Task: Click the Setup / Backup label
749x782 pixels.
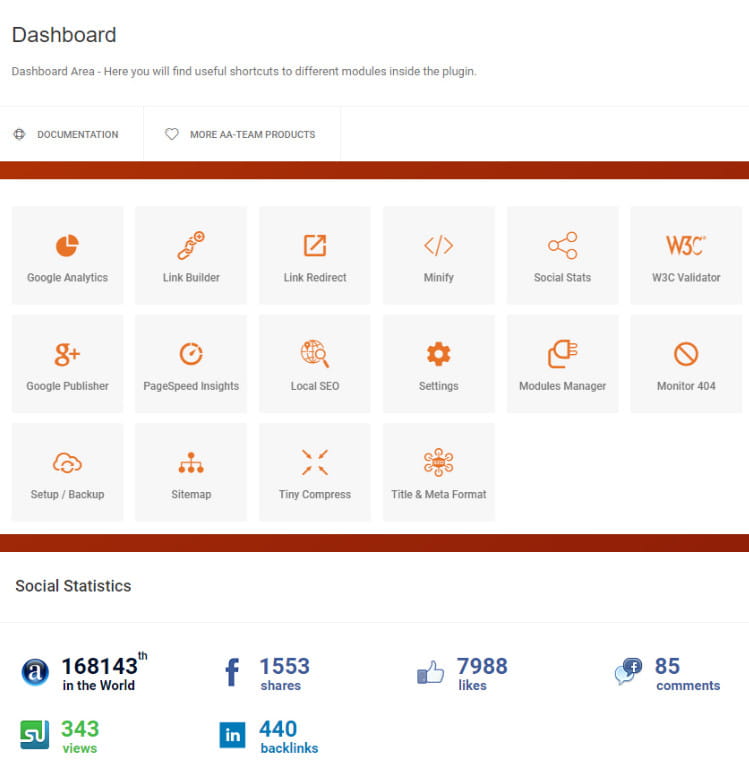Action: [x=67, y=494]
